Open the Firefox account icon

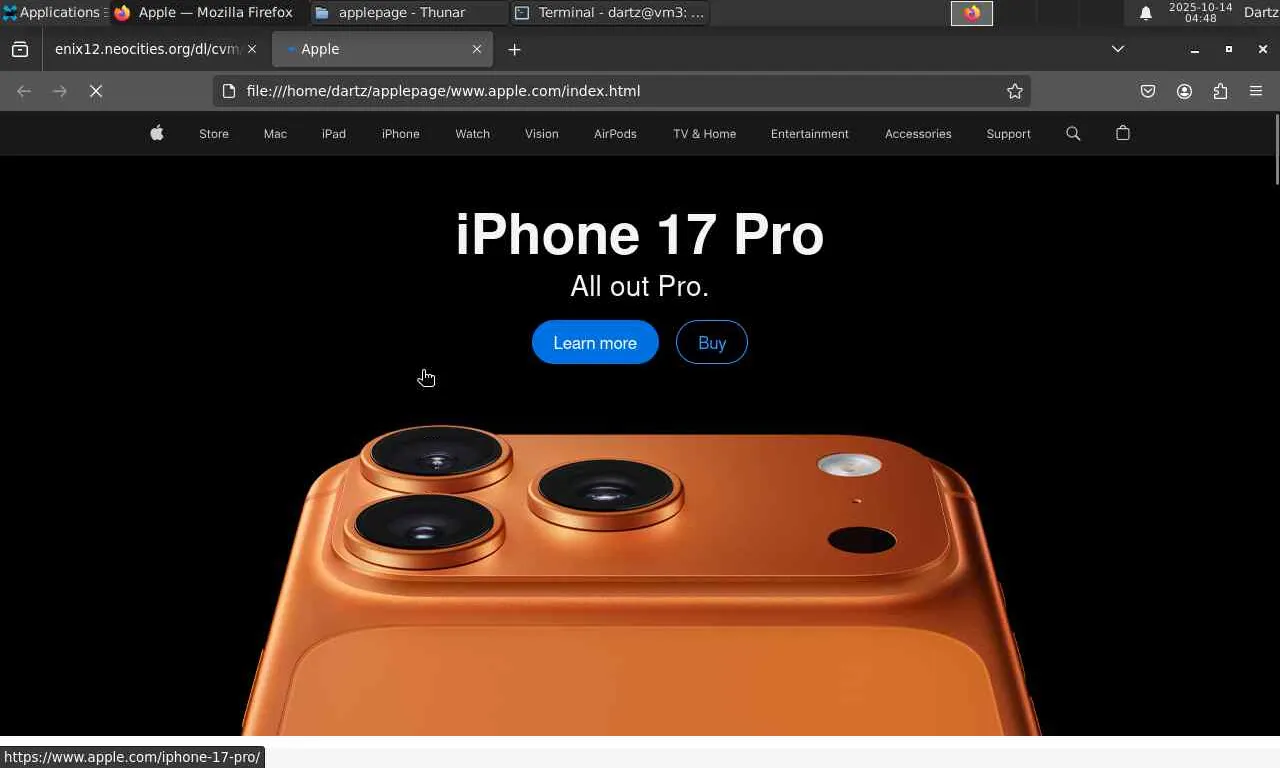point(1184,91)
